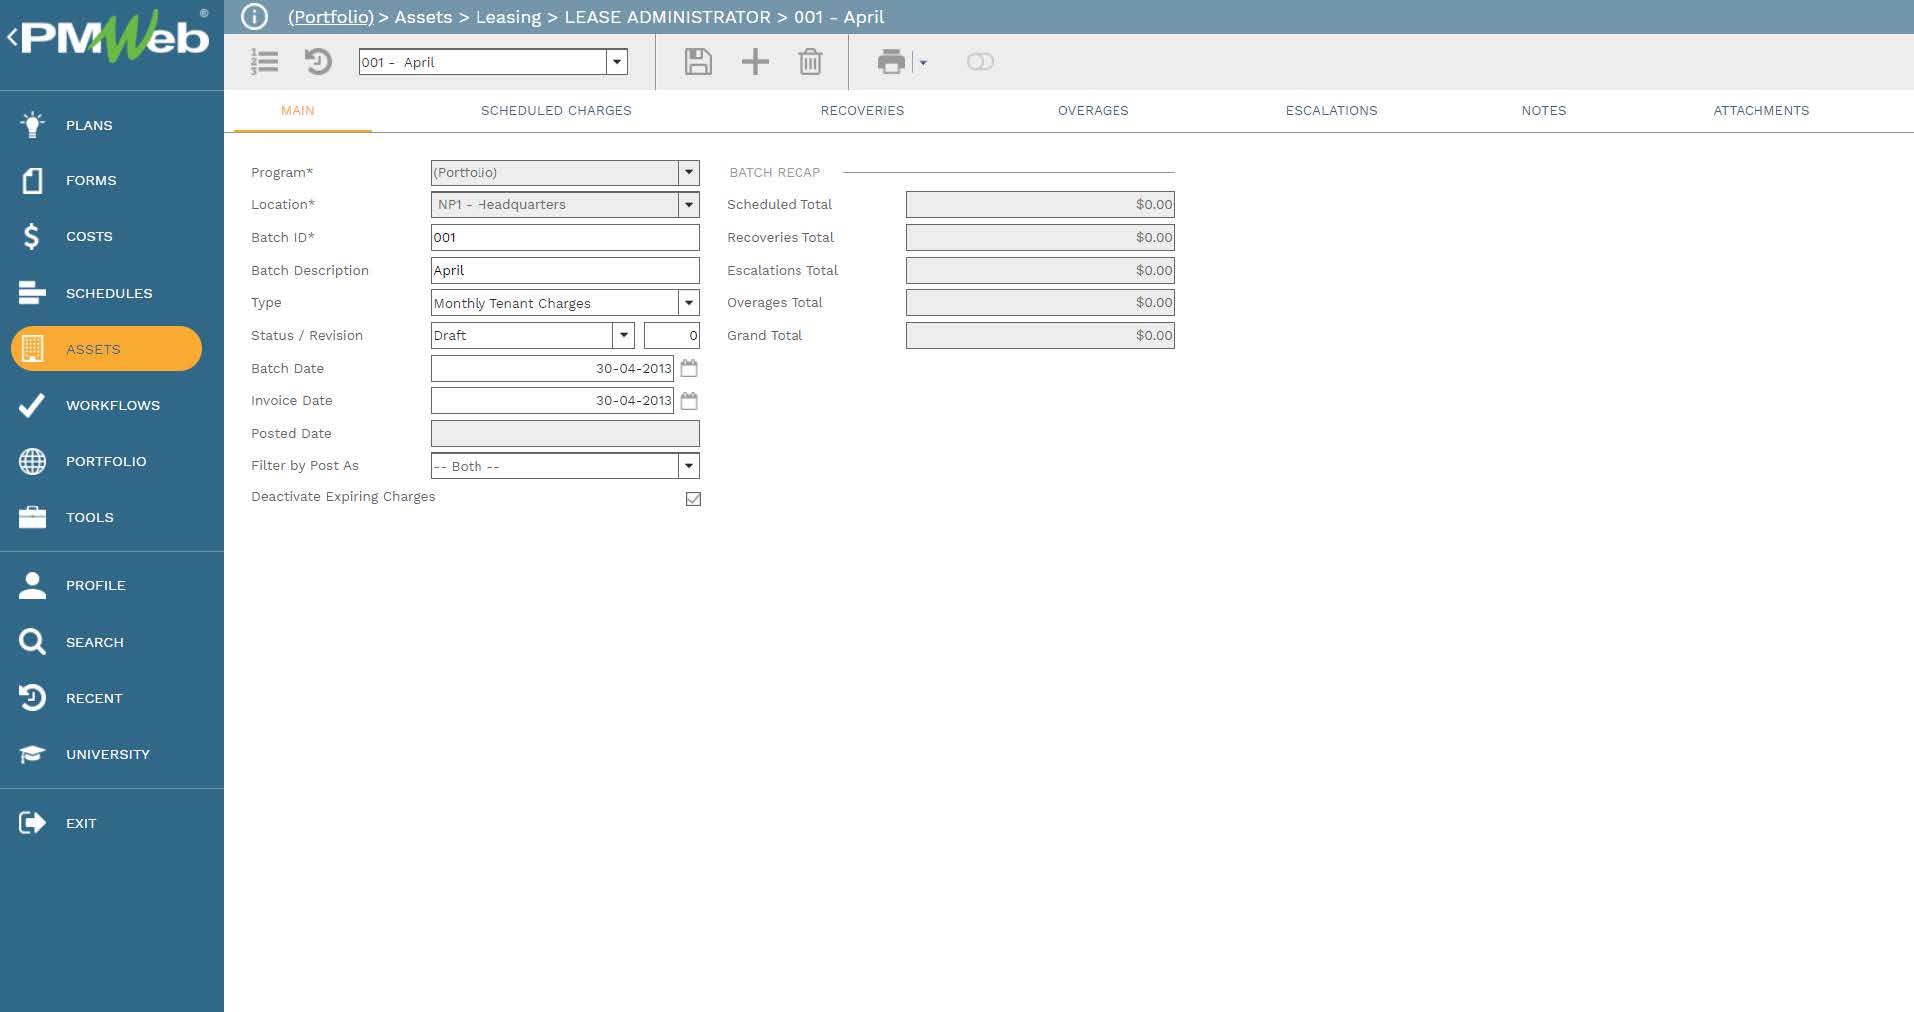
Task: Click the info icon in header
Action: pyautogui.click(x=255, y=17)
